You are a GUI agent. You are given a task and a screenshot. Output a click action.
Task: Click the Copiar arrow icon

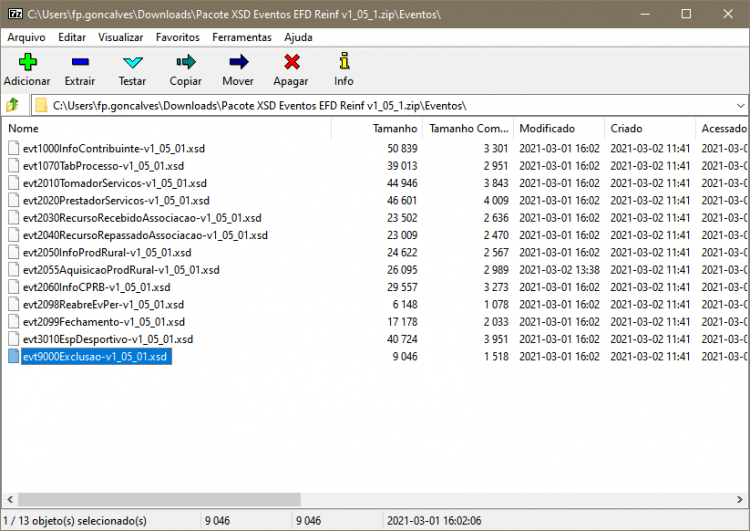pyautogui.click(x=186, y=62)
